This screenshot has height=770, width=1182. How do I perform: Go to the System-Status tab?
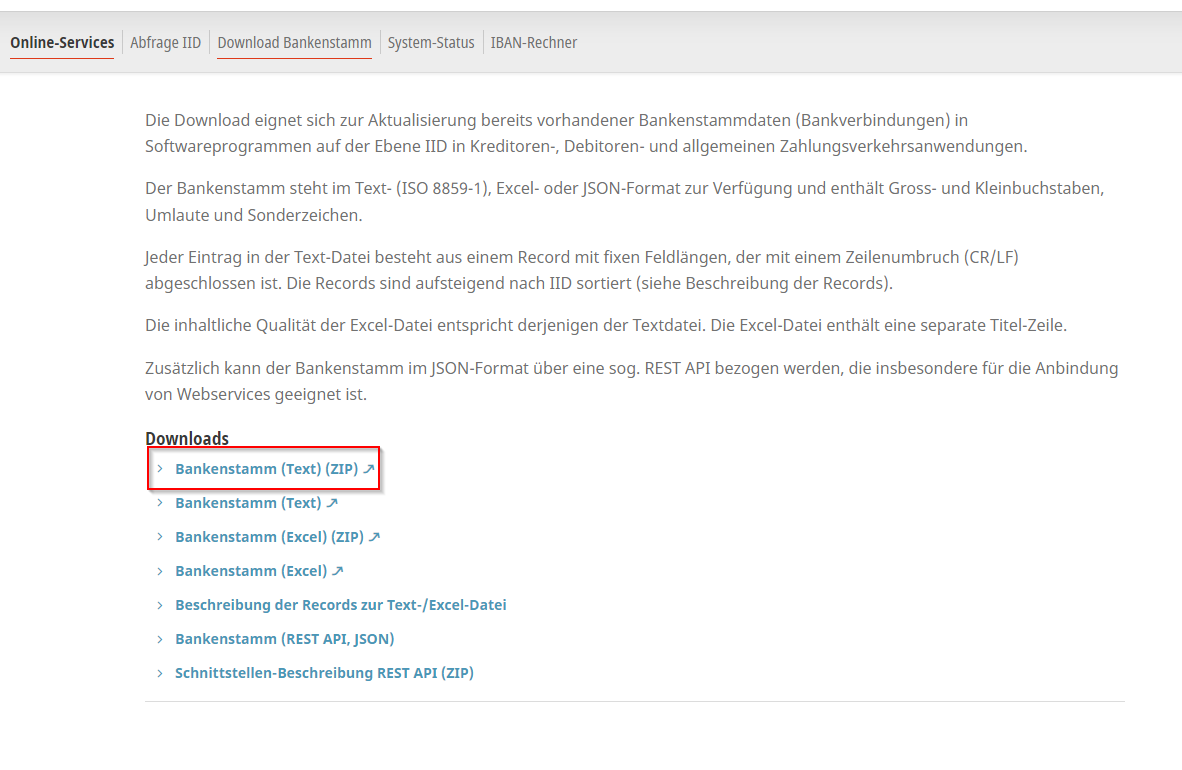[x=431, y=43]
